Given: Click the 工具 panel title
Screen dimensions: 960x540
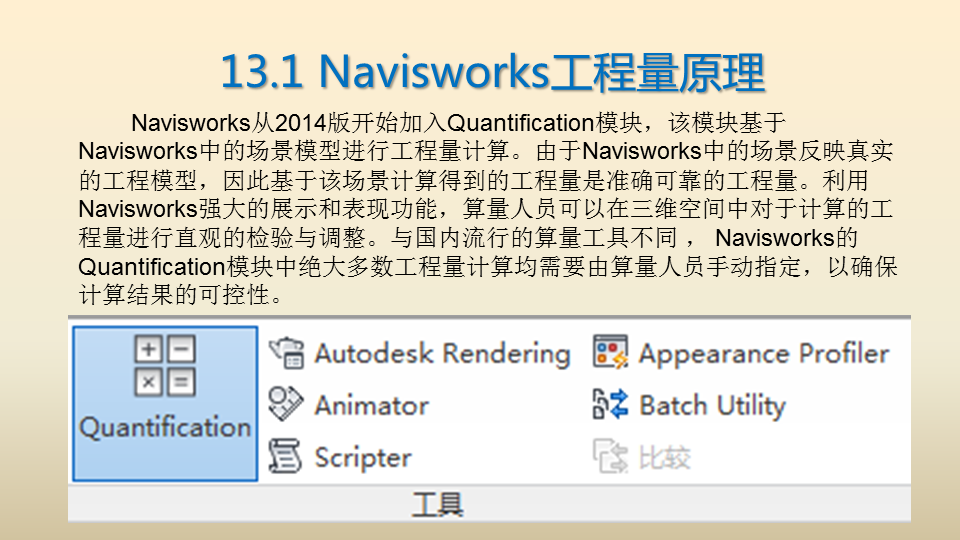Looking at the screenshot, I should point(438,504).
